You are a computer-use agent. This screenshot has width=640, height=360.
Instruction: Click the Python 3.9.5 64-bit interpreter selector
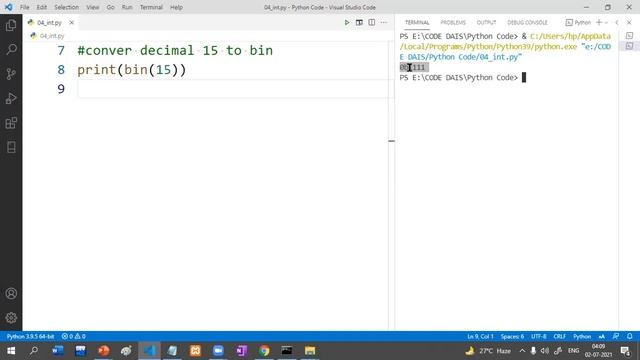tap(30, 336)
